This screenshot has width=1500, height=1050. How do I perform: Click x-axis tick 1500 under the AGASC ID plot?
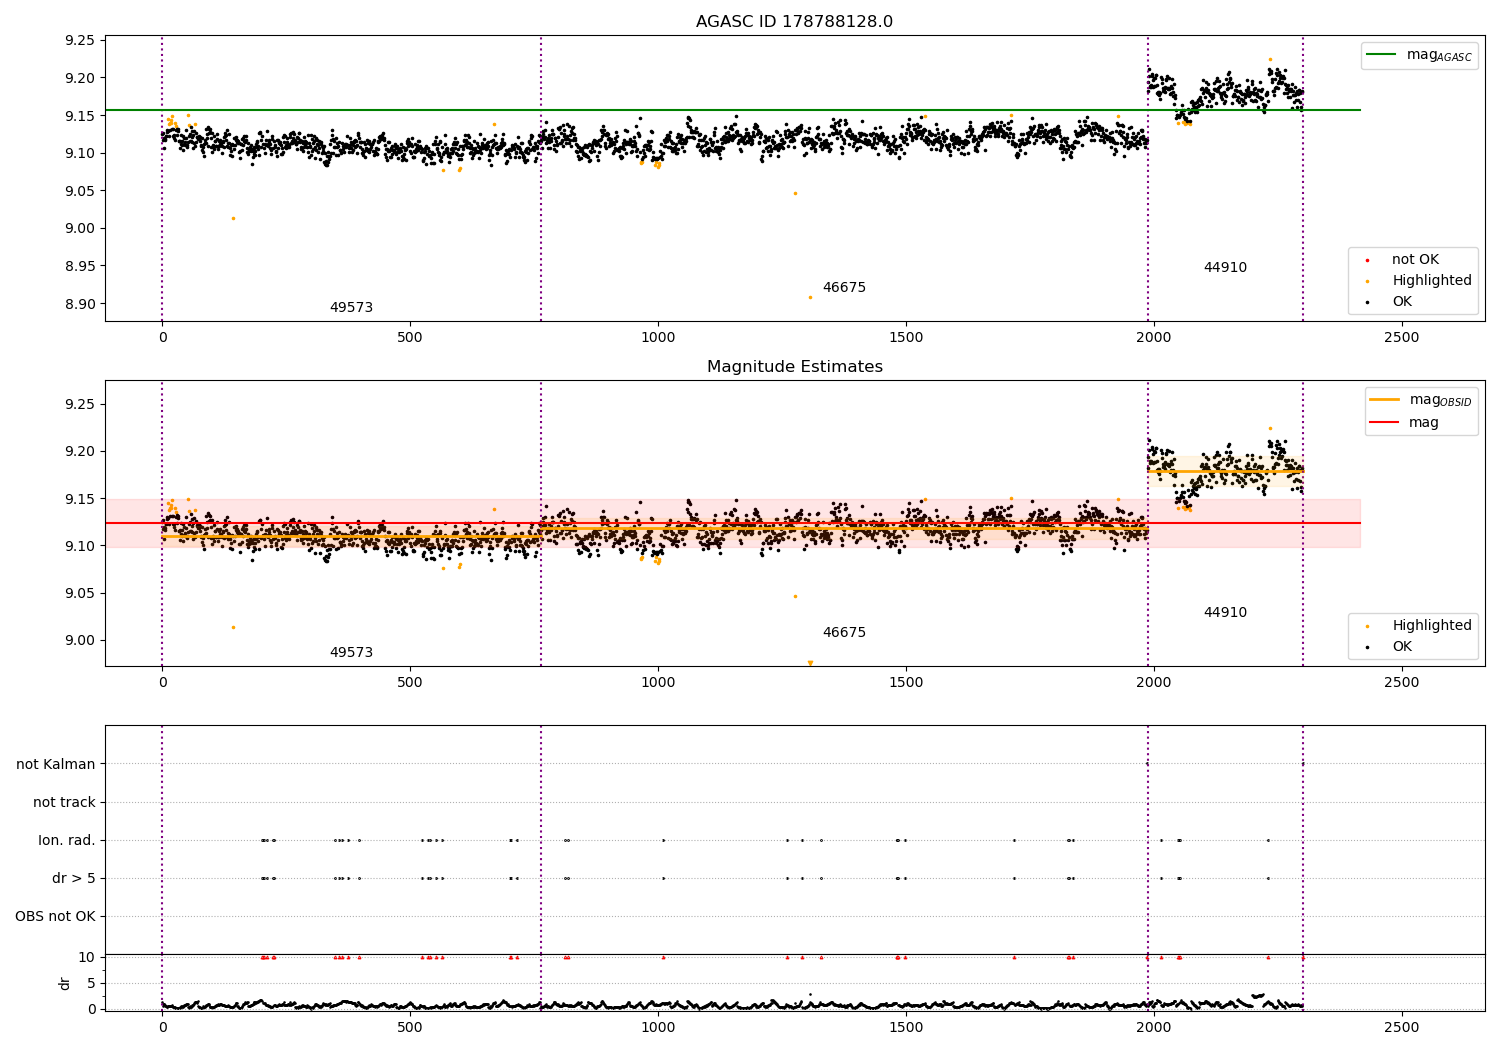click(x=906, y=338)
